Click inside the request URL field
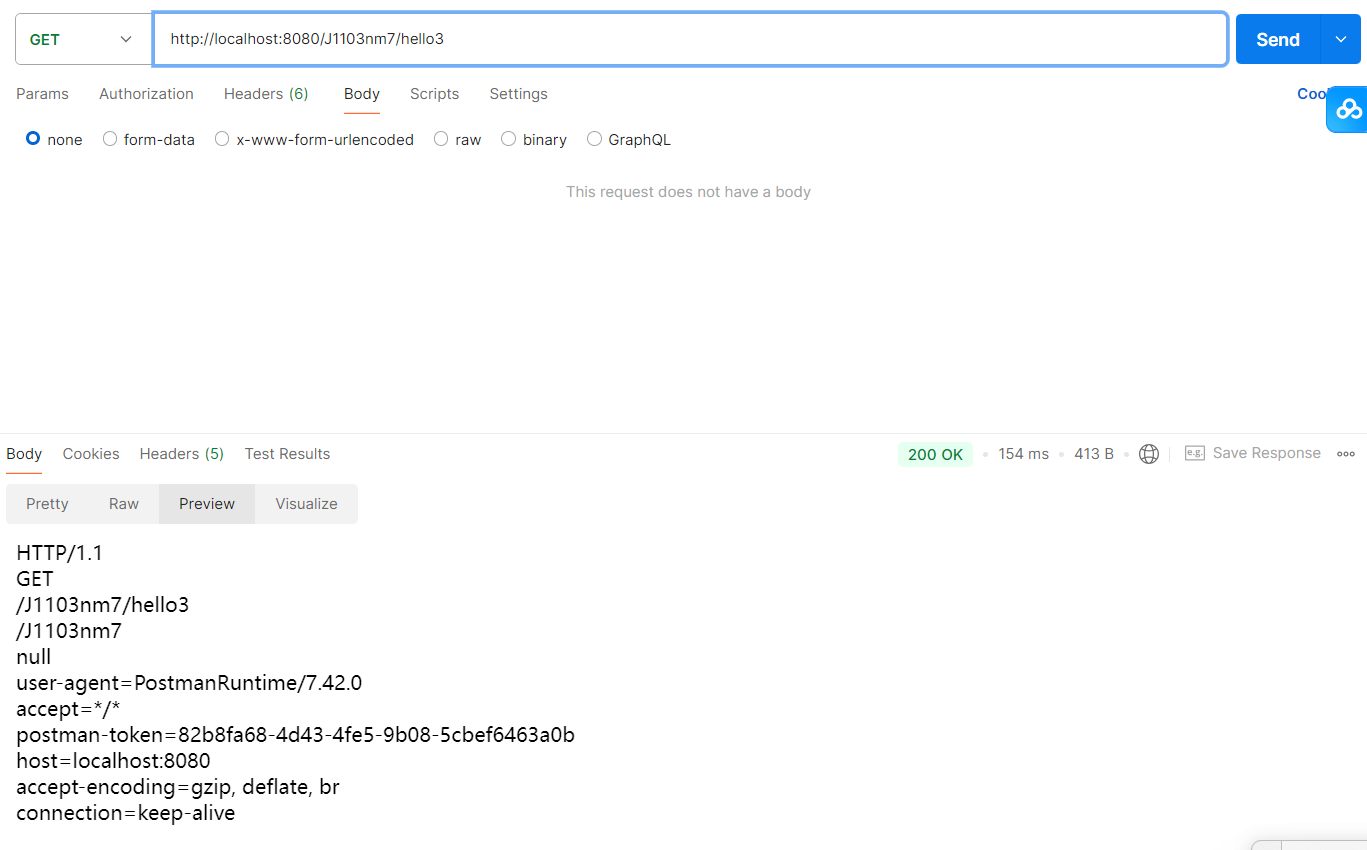1367x850 pixels. pyautogui.click(x=690, y=39)
